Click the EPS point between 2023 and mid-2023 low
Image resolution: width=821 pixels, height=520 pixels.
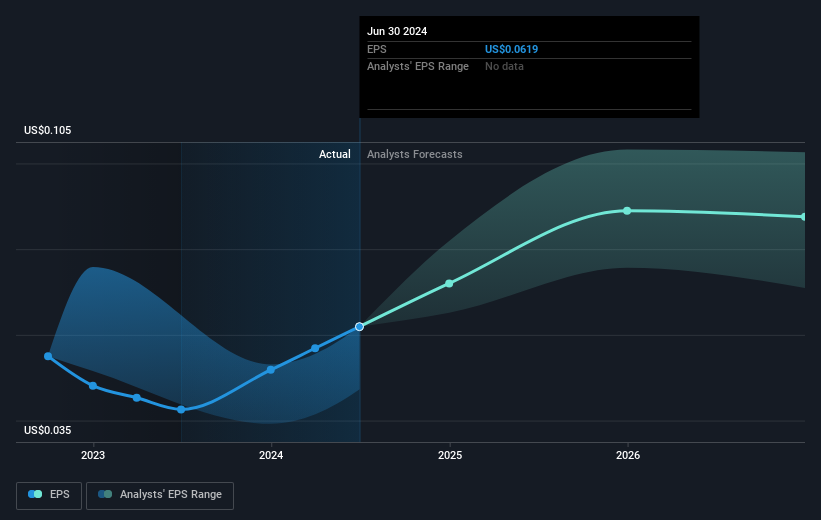(x=137, y=398)
